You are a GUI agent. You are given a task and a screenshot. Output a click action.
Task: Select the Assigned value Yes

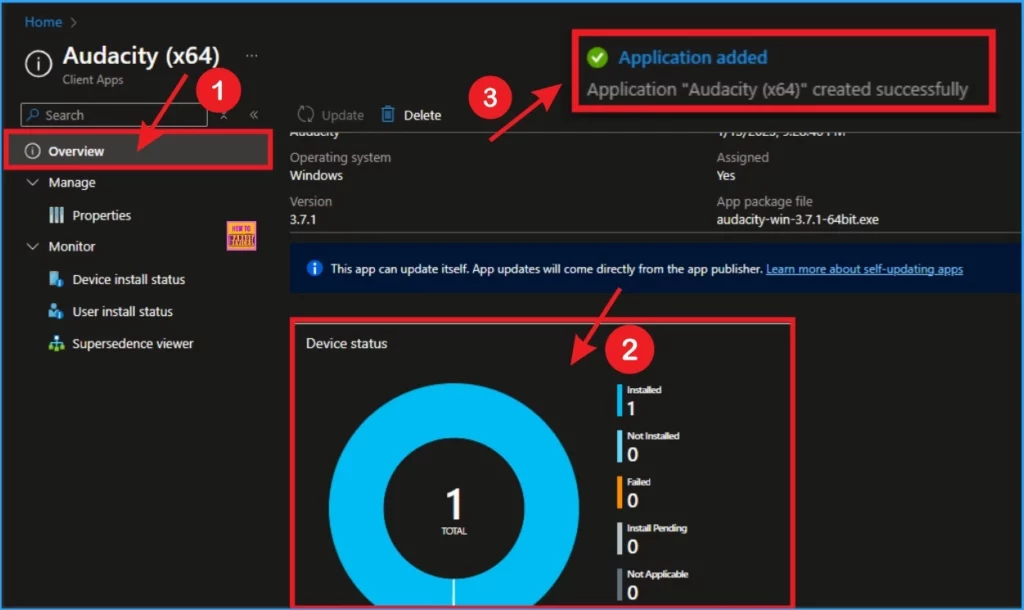click(x=726, y=176)
